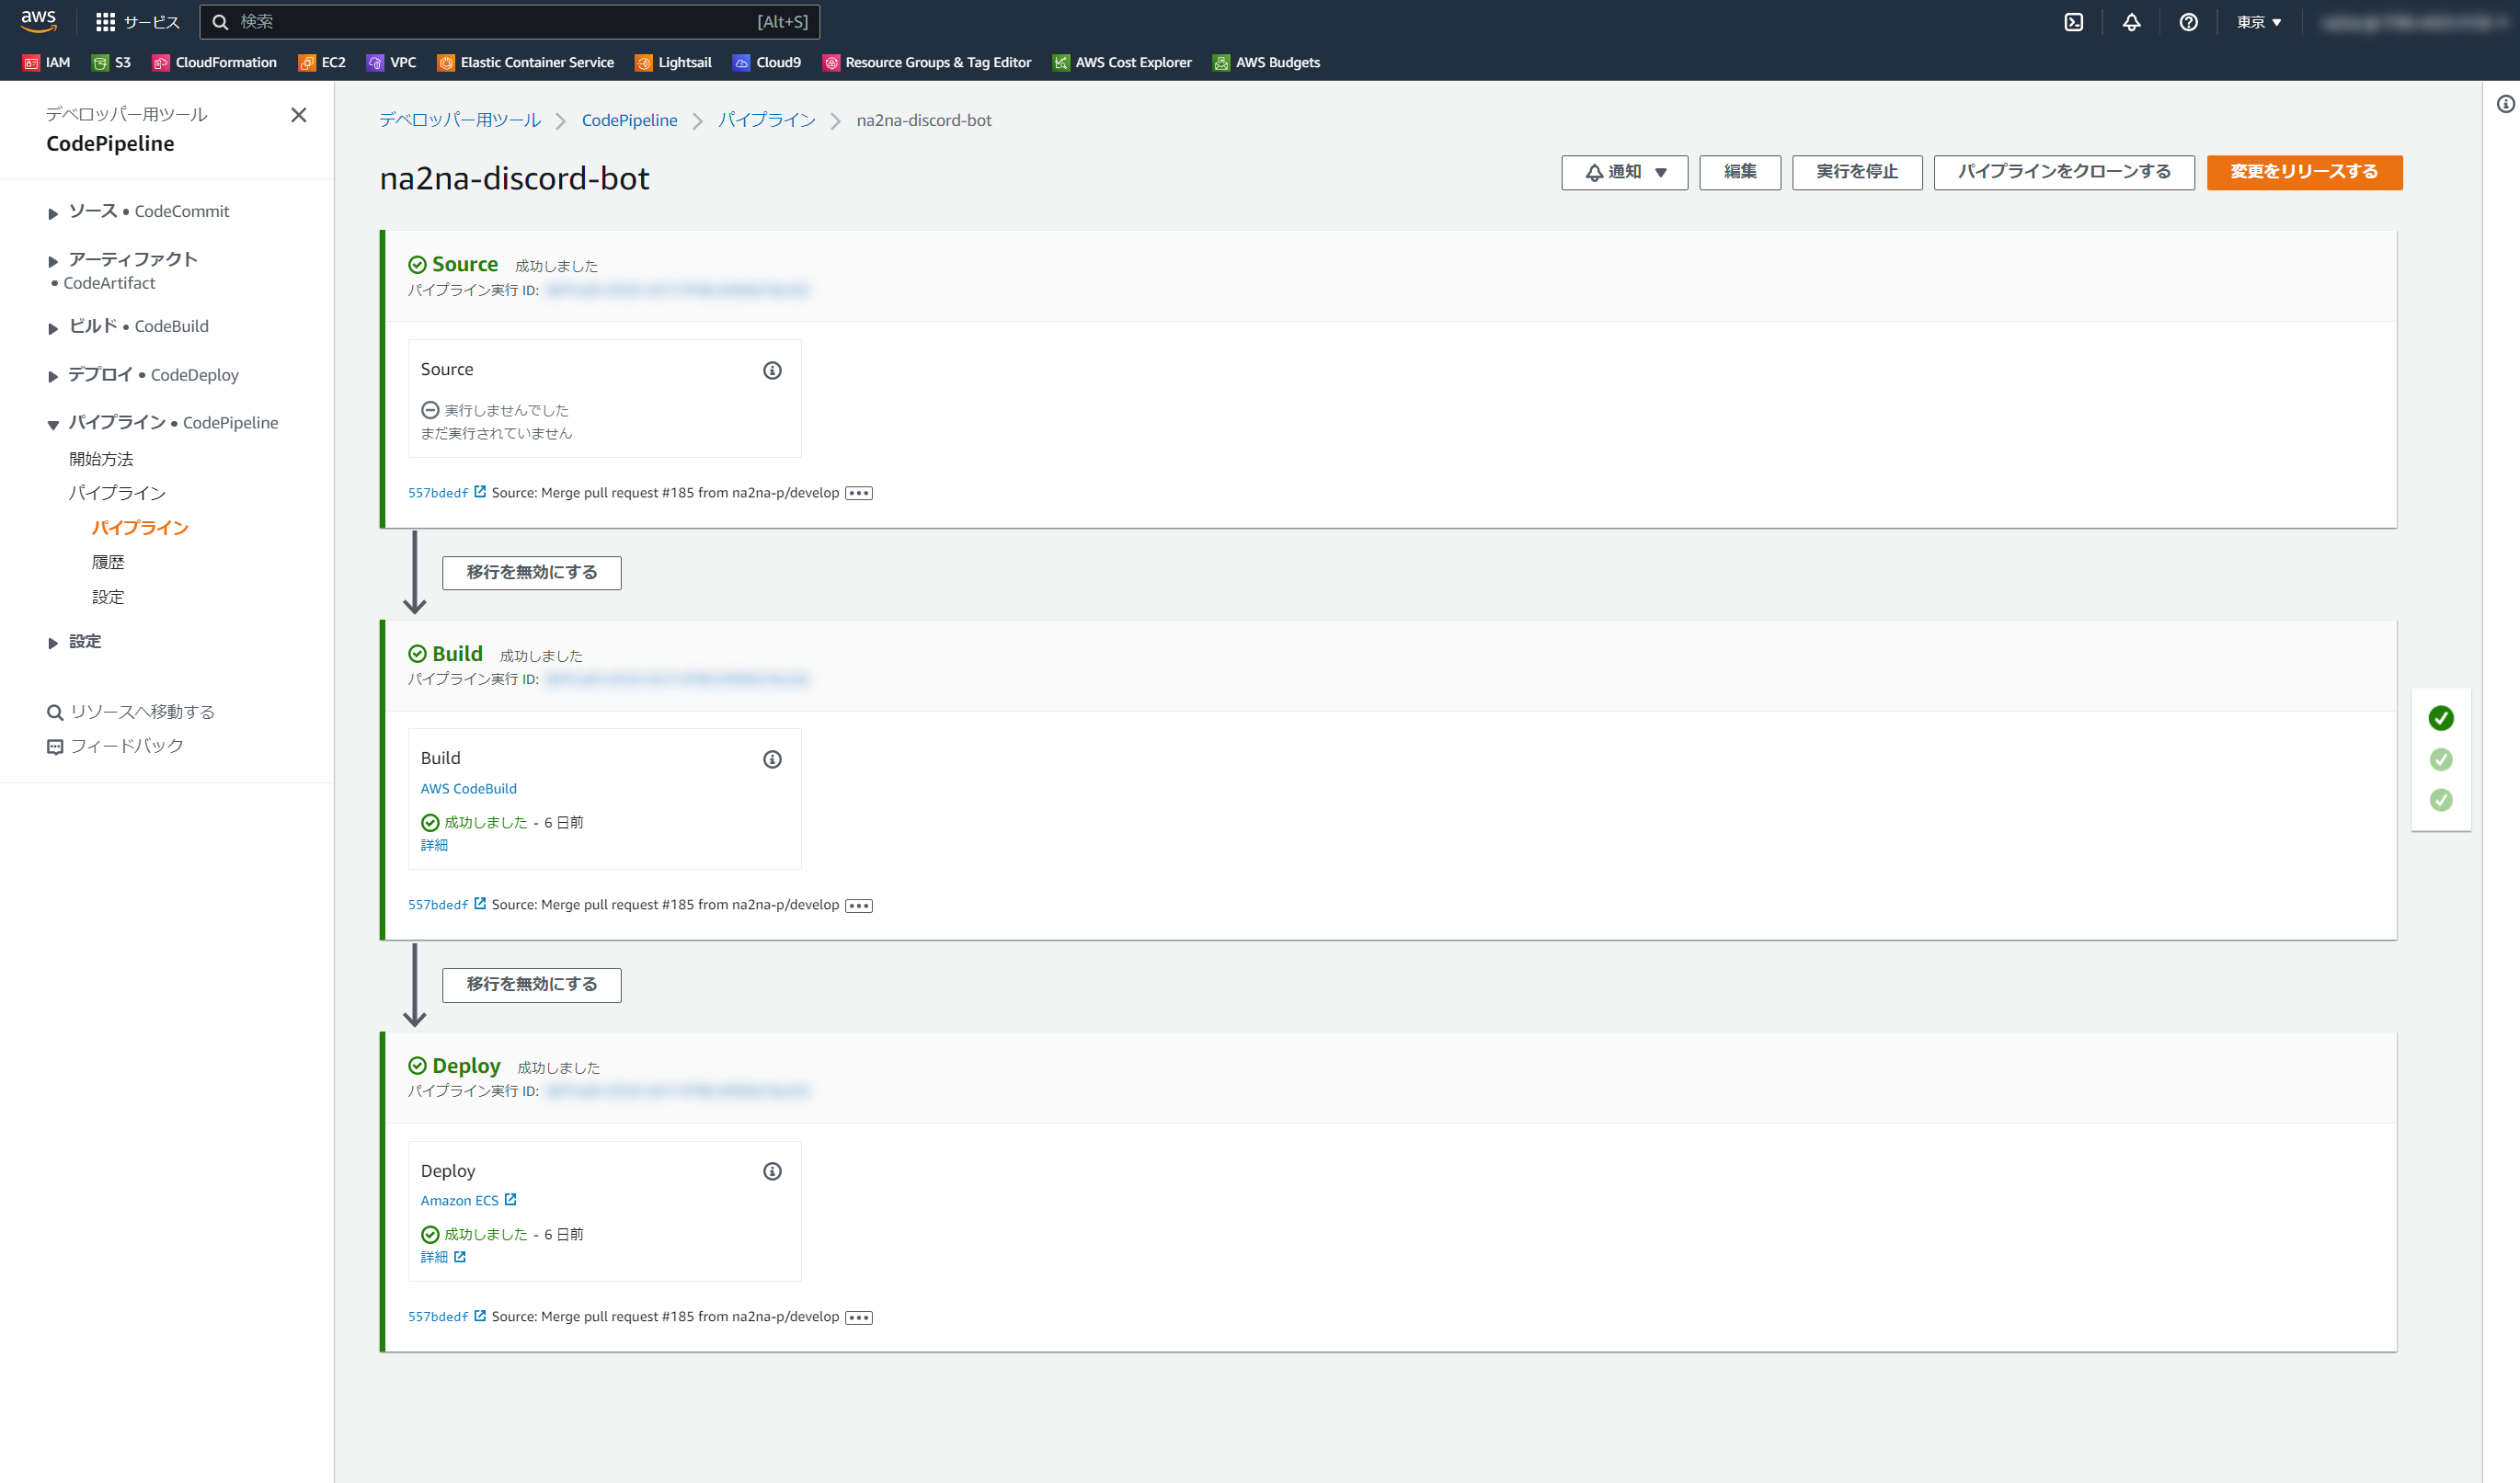Open the CloudShell terminal icon
This screenshot has height=1483, width=2520.
coord(2074,22)
